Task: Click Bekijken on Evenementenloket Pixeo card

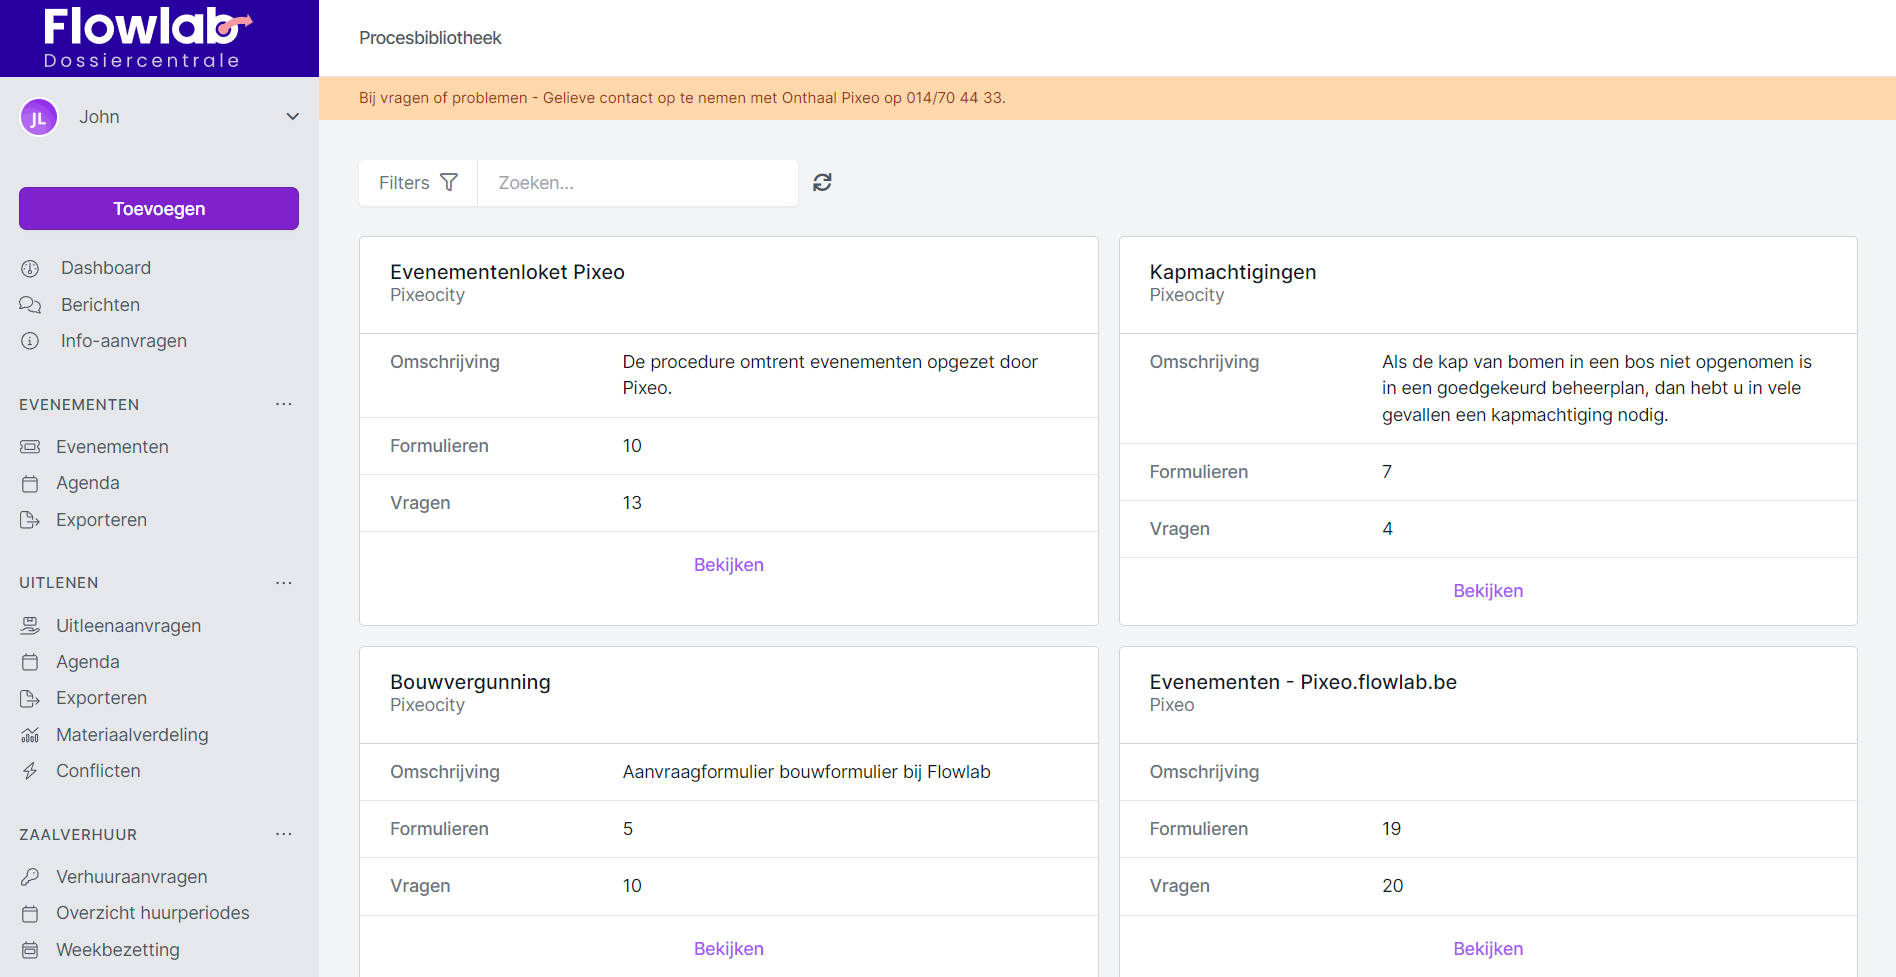Action: [x=728, y=565]
